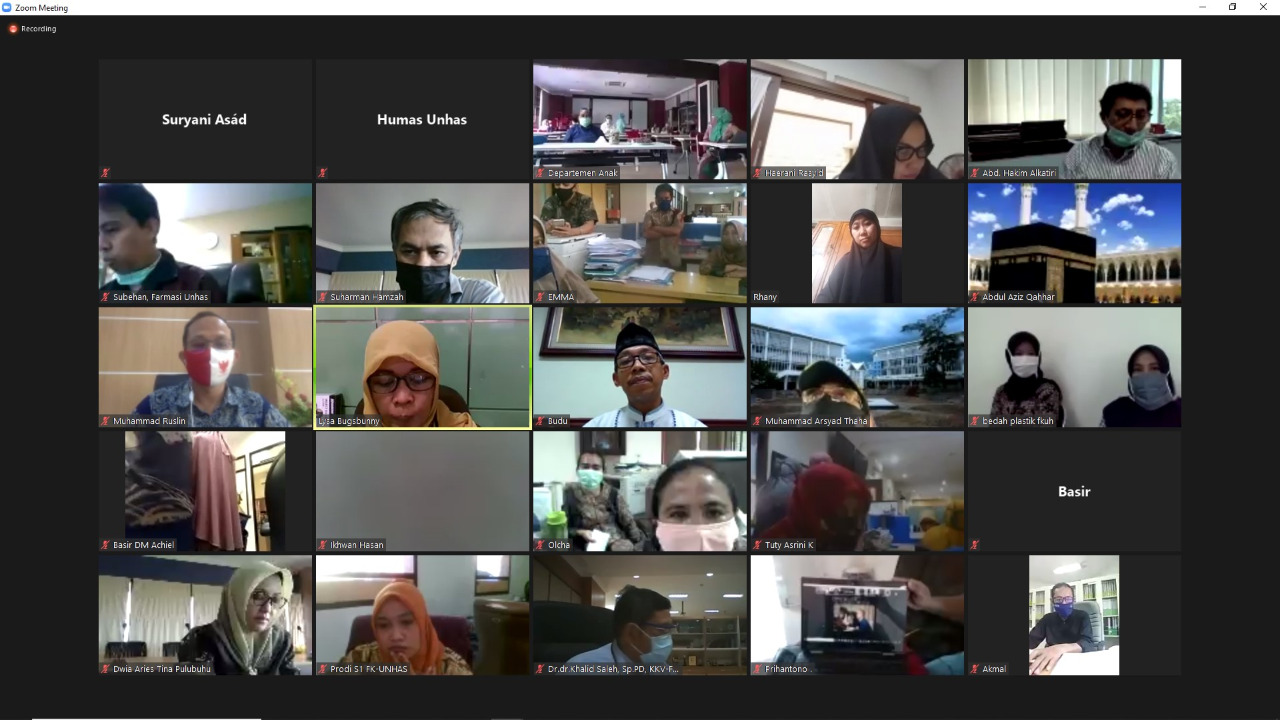Click muted mic icon beside Departemen Anak
This screenshot has width=1280, height=720.
click(540, 173)
